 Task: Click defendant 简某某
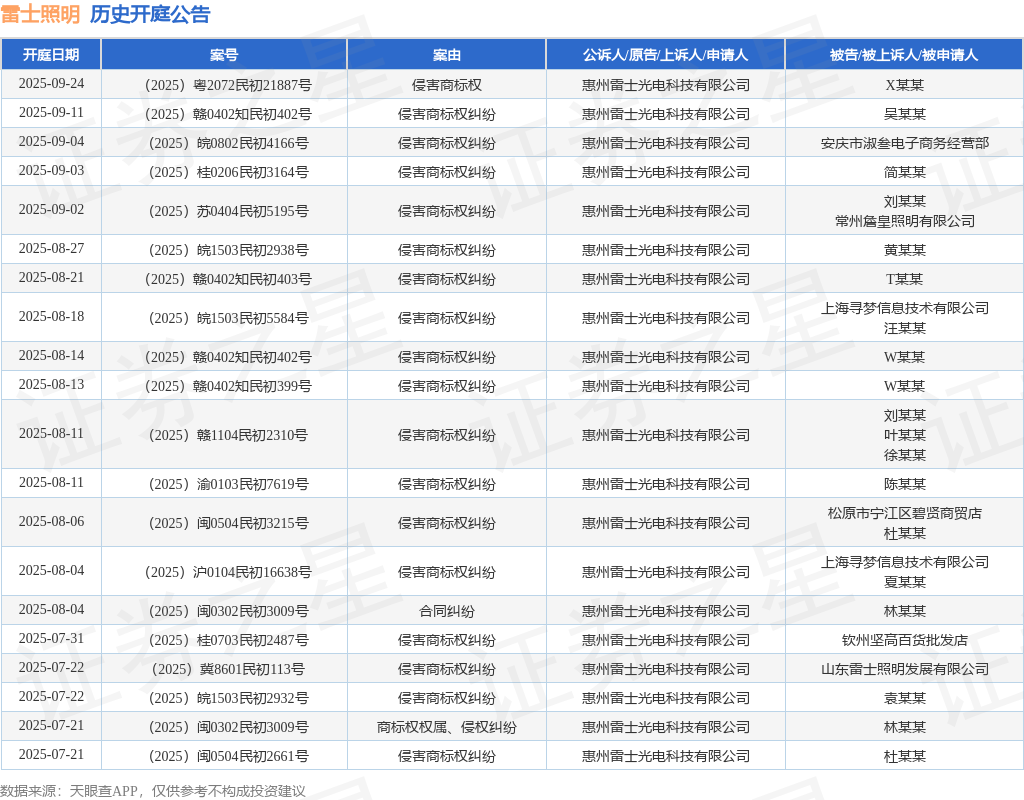904,172
